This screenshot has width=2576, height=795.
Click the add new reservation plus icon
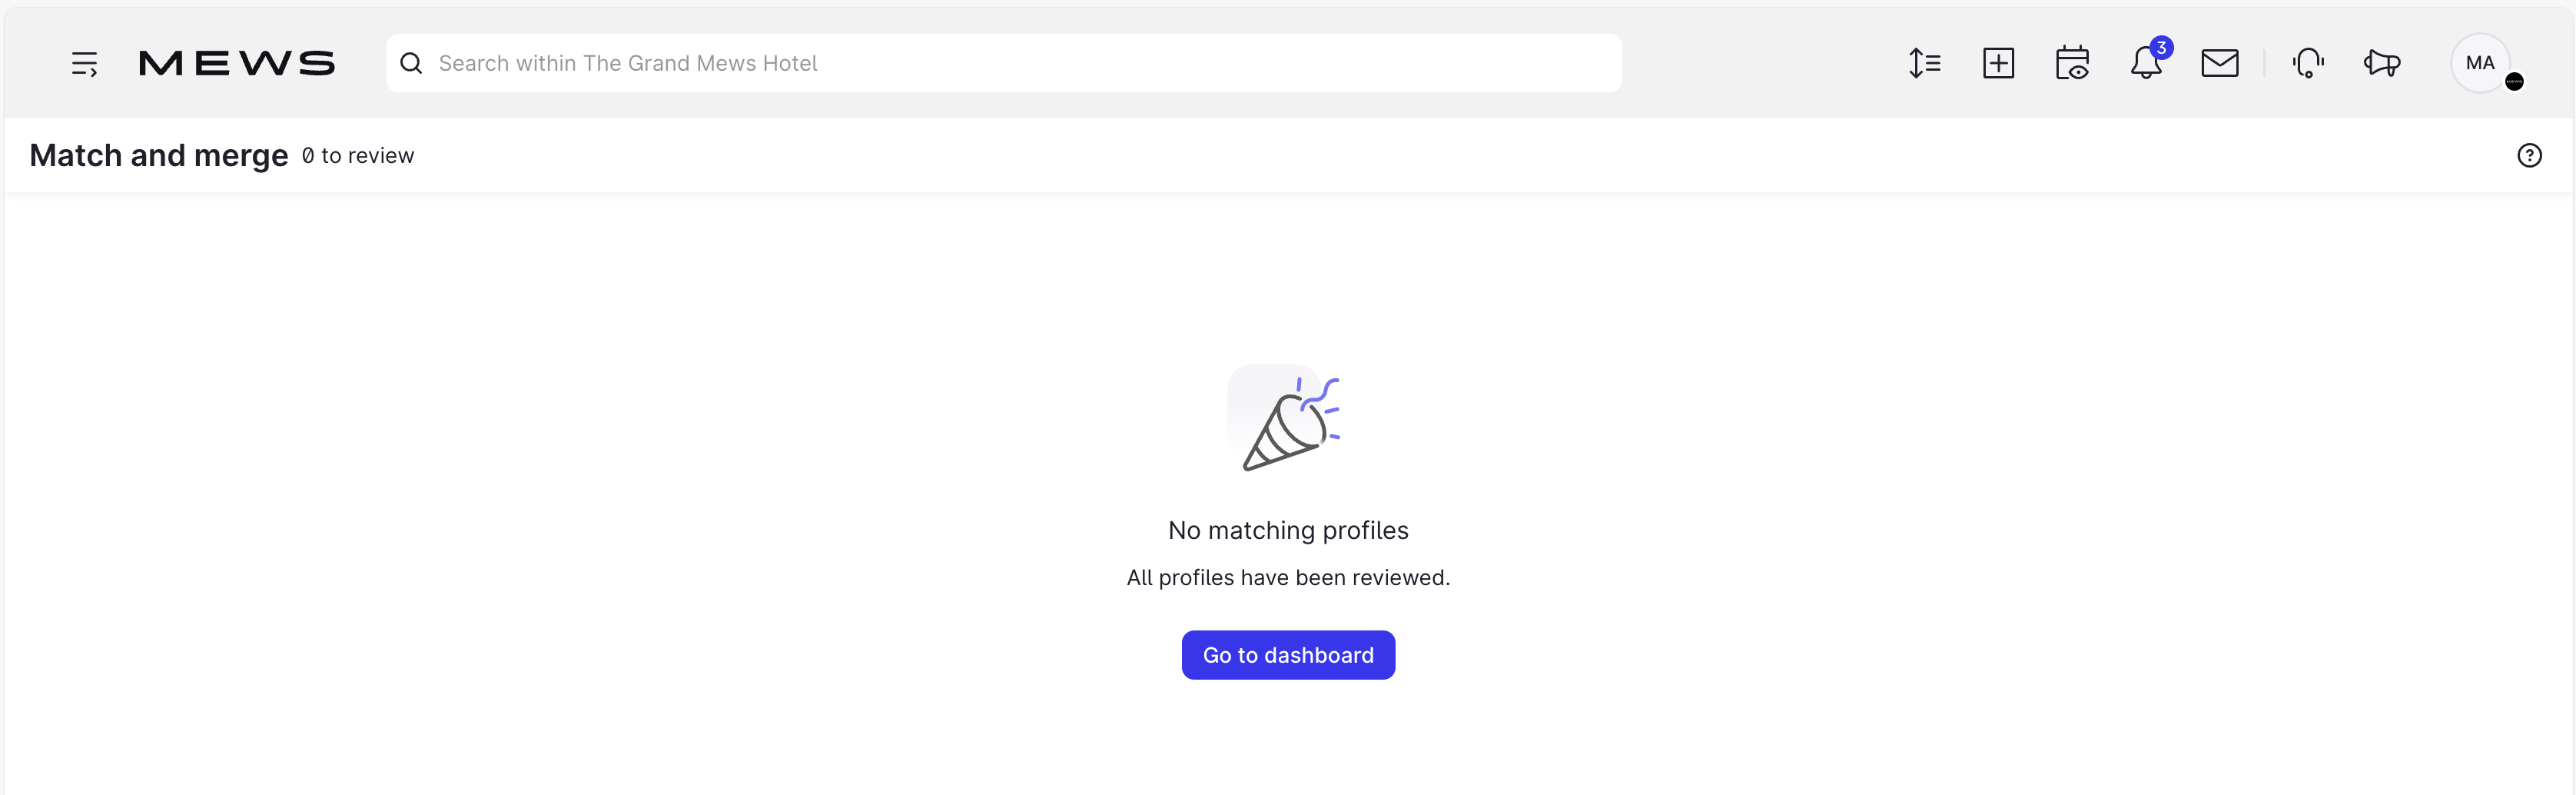(1999, 62)
